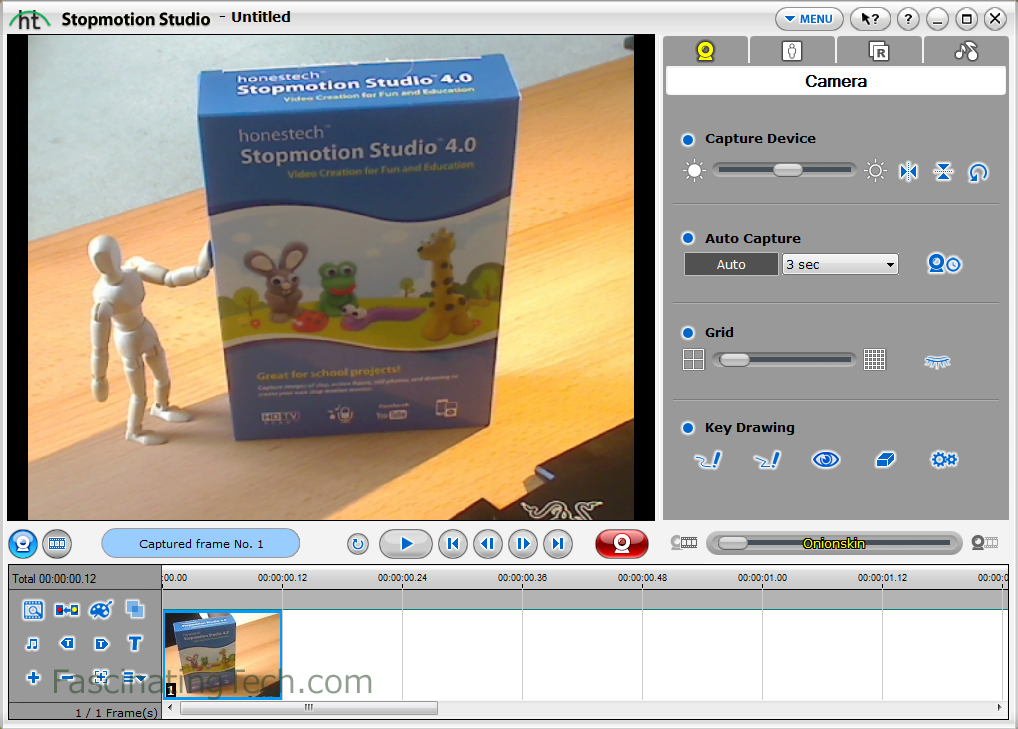1018x729 pixels.
Task: Zoom in timeline with plus icon
Action: click(33, 678)
